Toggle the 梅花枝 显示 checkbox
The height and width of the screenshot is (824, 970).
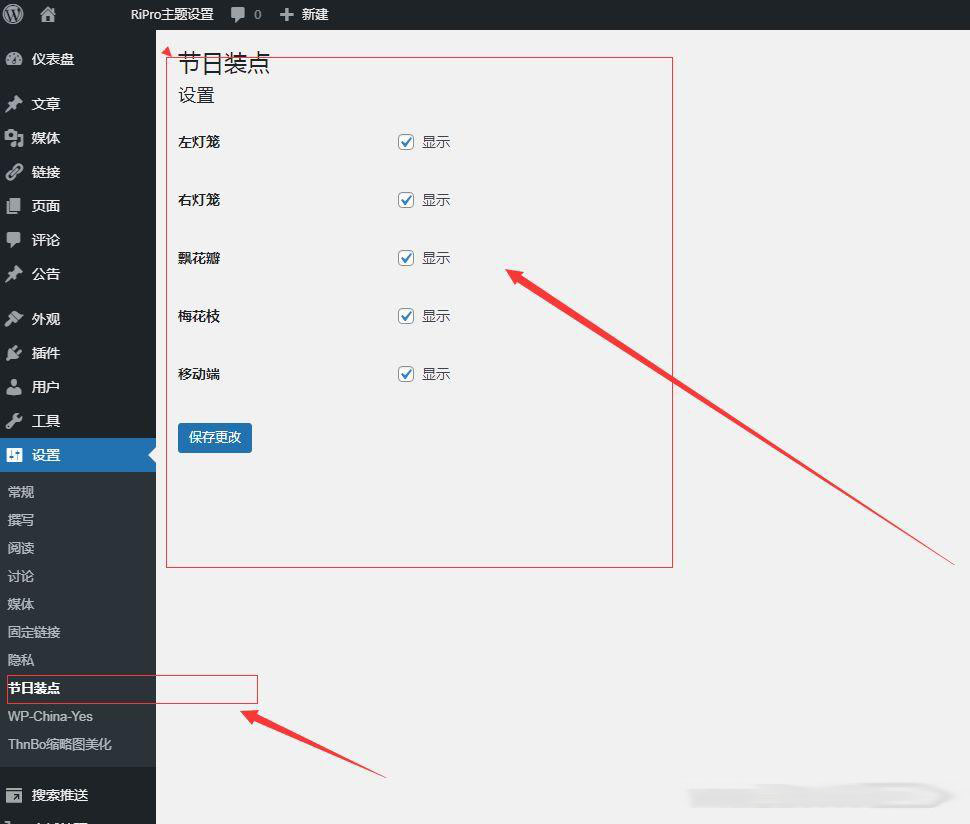(406, 316)
